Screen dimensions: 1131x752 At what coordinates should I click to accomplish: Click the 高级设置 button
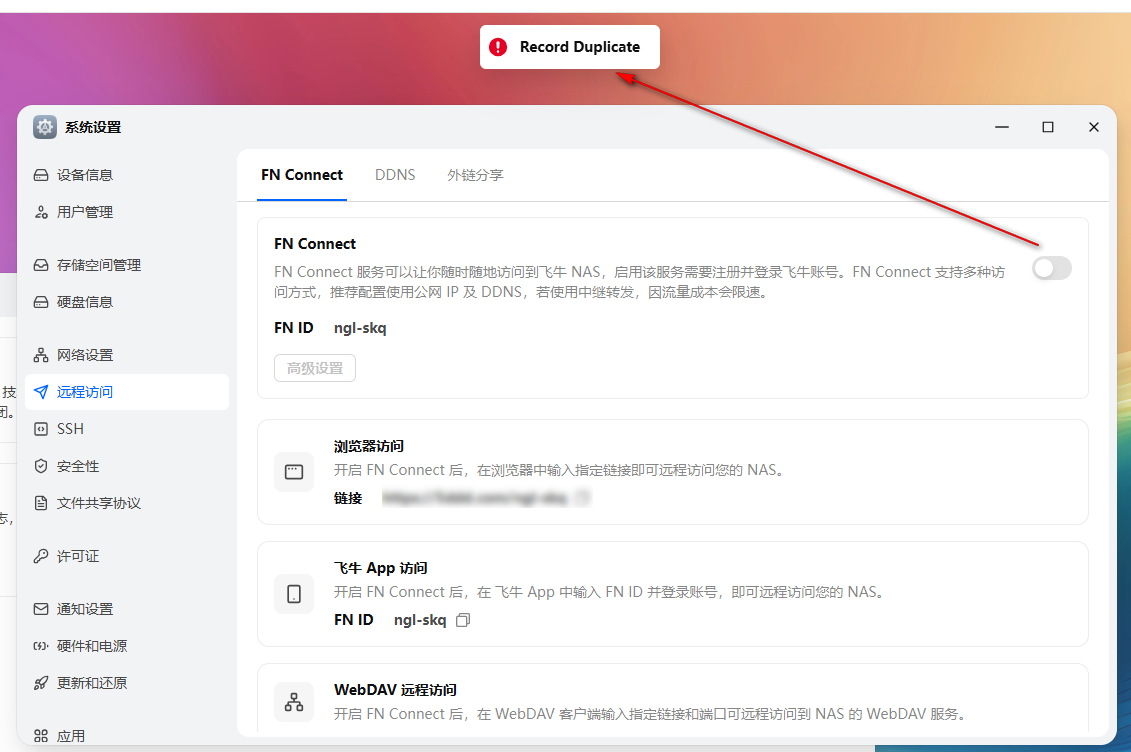(314, 368)
